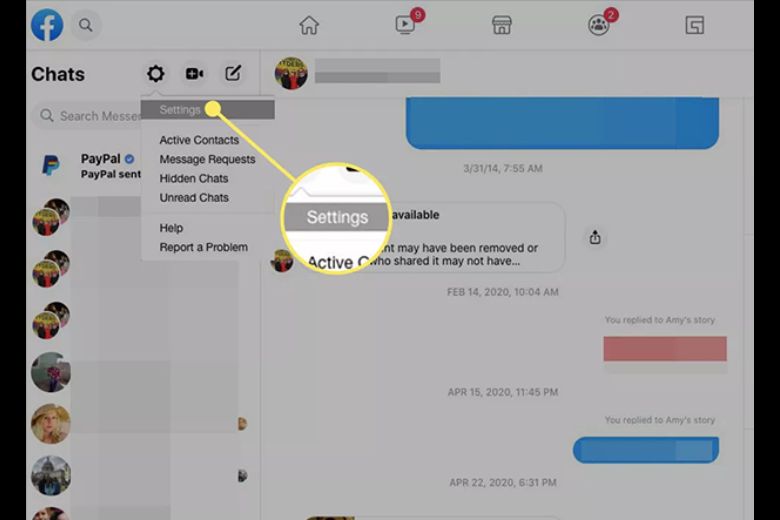
Task: Select Unread Chats menu item
Action: tap(194, 198)
